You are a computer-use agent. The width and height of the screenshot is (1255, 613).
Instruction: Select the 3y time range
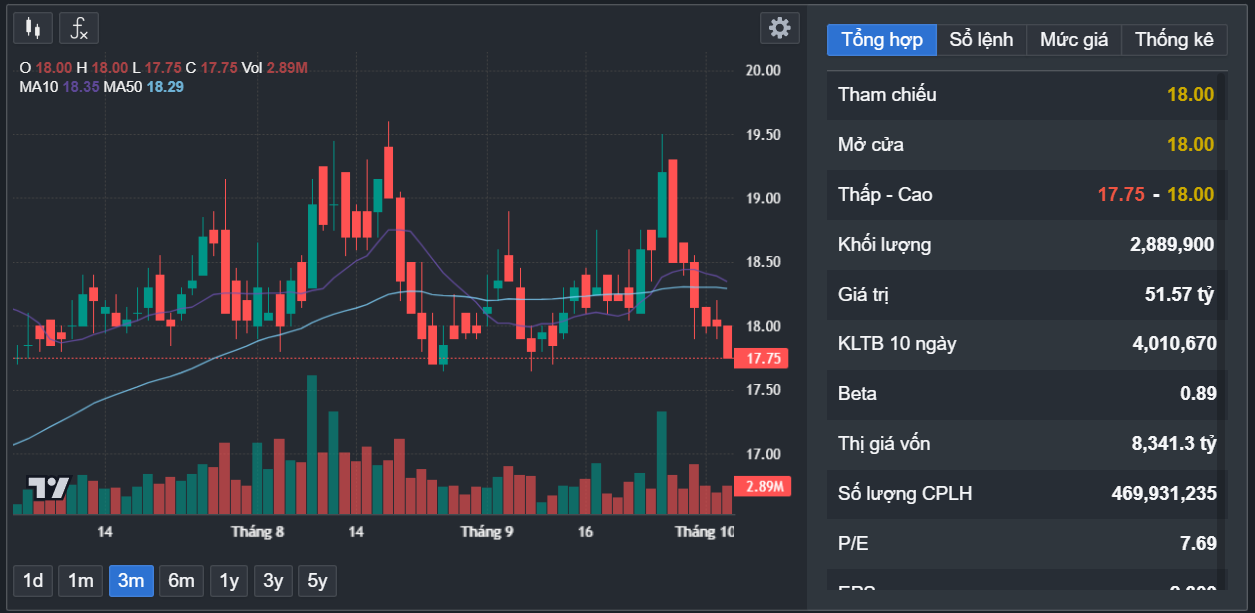coord(272,581)
